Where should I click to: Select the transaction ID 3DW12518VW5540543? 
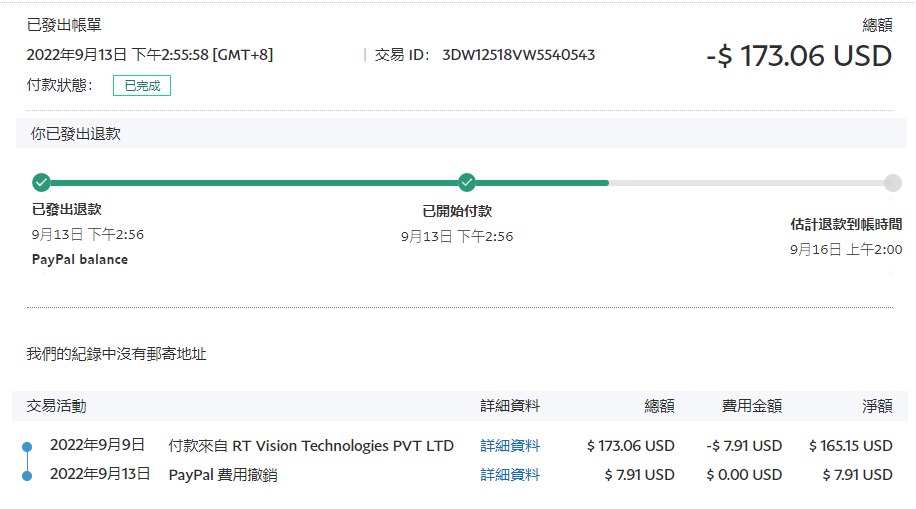[x=518, y=55]
